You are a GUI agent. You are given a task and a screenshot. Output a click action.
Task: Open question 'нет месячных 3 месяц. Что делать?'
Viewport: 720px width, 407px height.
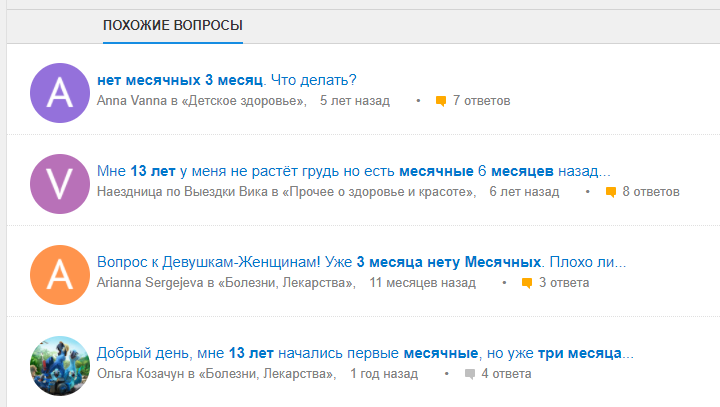pos(226,80)
